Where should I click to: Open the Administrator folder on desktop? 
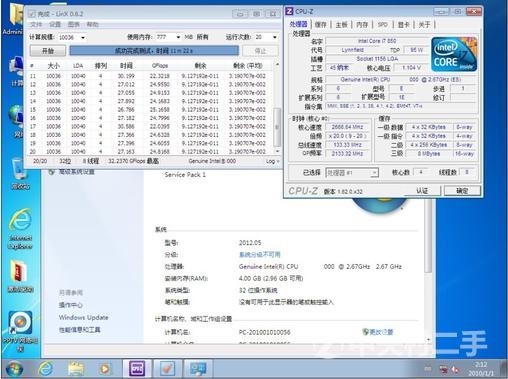pyautogui.click(x=13, y=18)
